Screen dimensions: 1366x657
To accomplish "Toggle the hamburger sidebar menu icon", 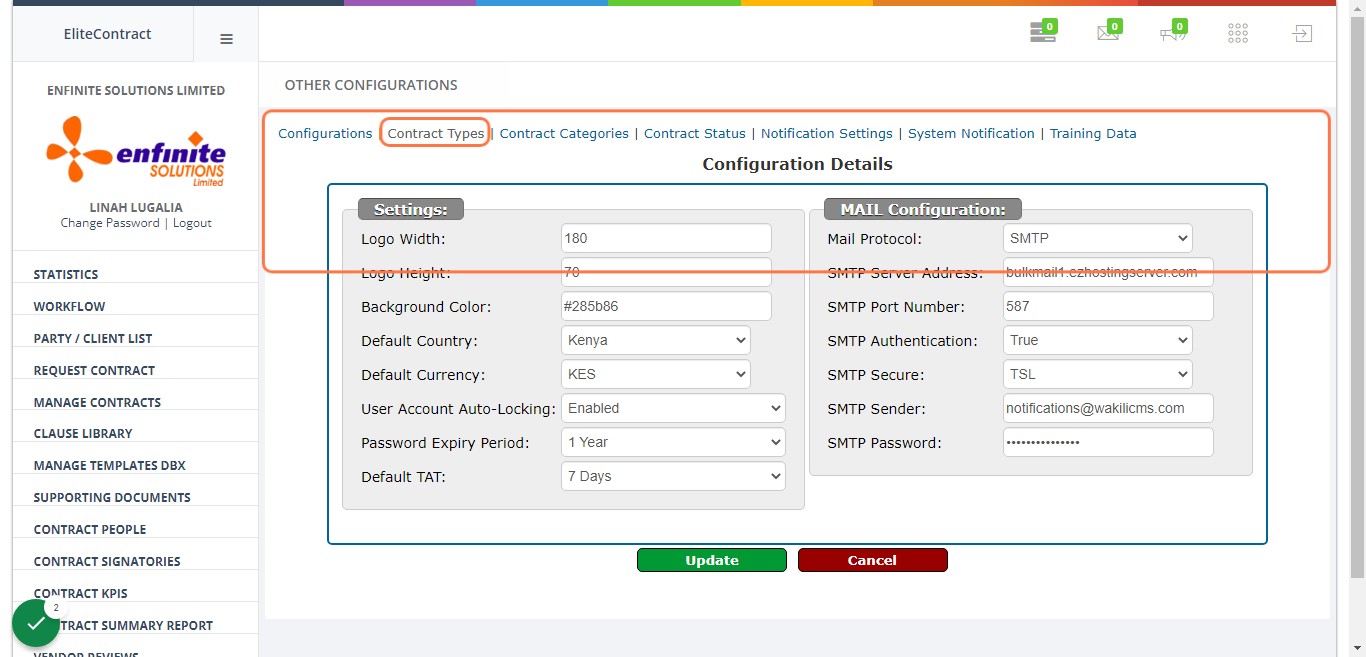I will tap(226, 39).
